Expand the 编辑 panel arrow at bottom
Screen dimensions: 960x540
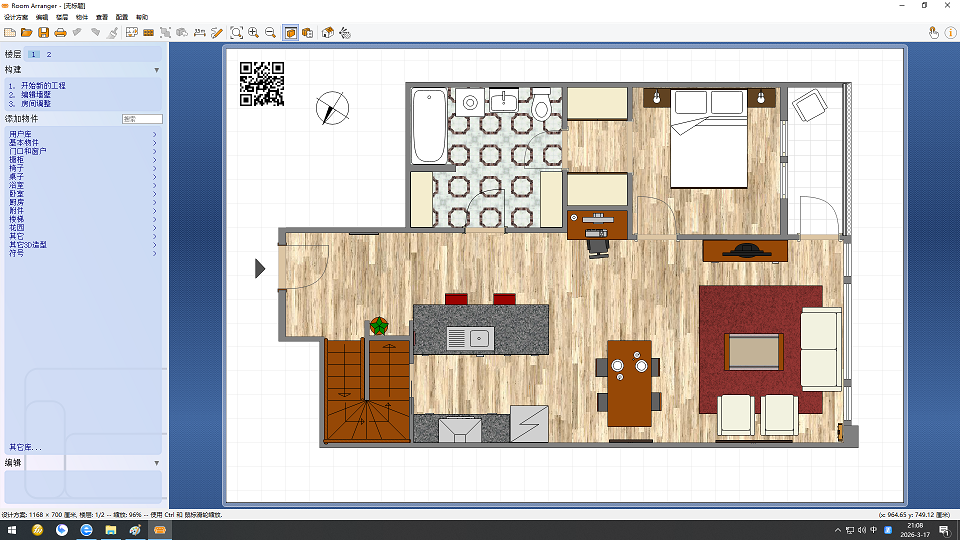(x=156, y=463)
